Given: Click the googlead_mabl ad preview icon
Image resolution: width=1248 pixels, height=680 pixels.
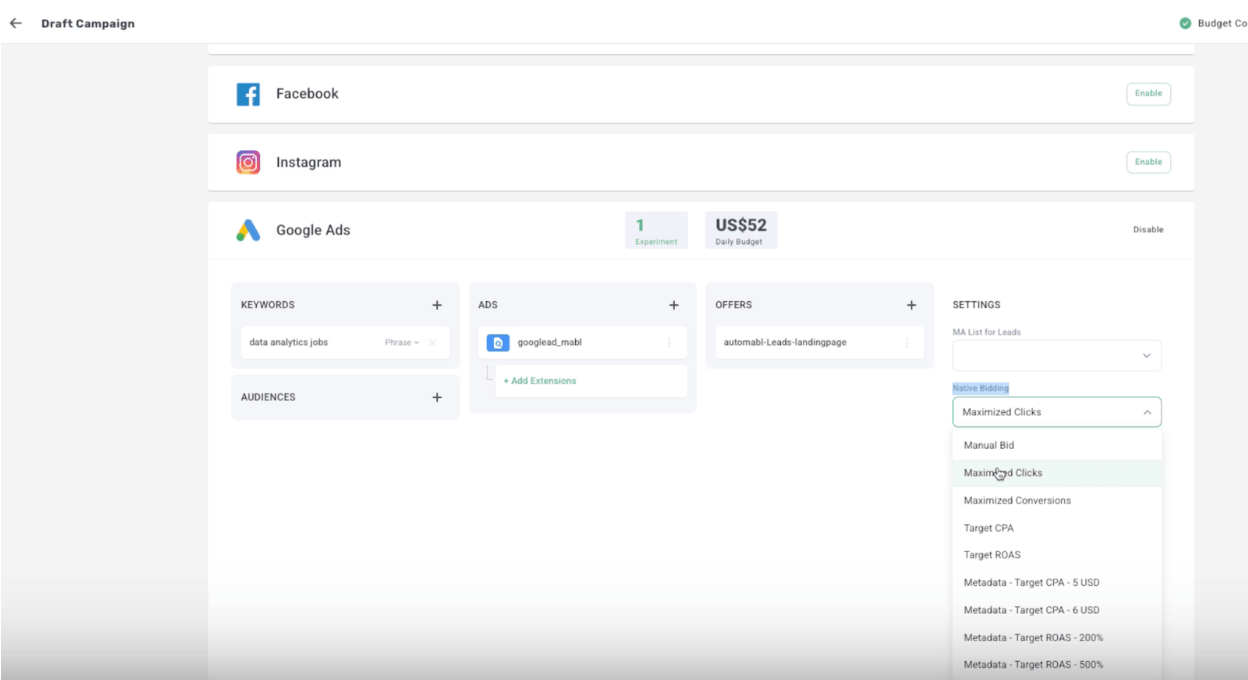Looking at the screenshot, I should click(x=498, y=344).
